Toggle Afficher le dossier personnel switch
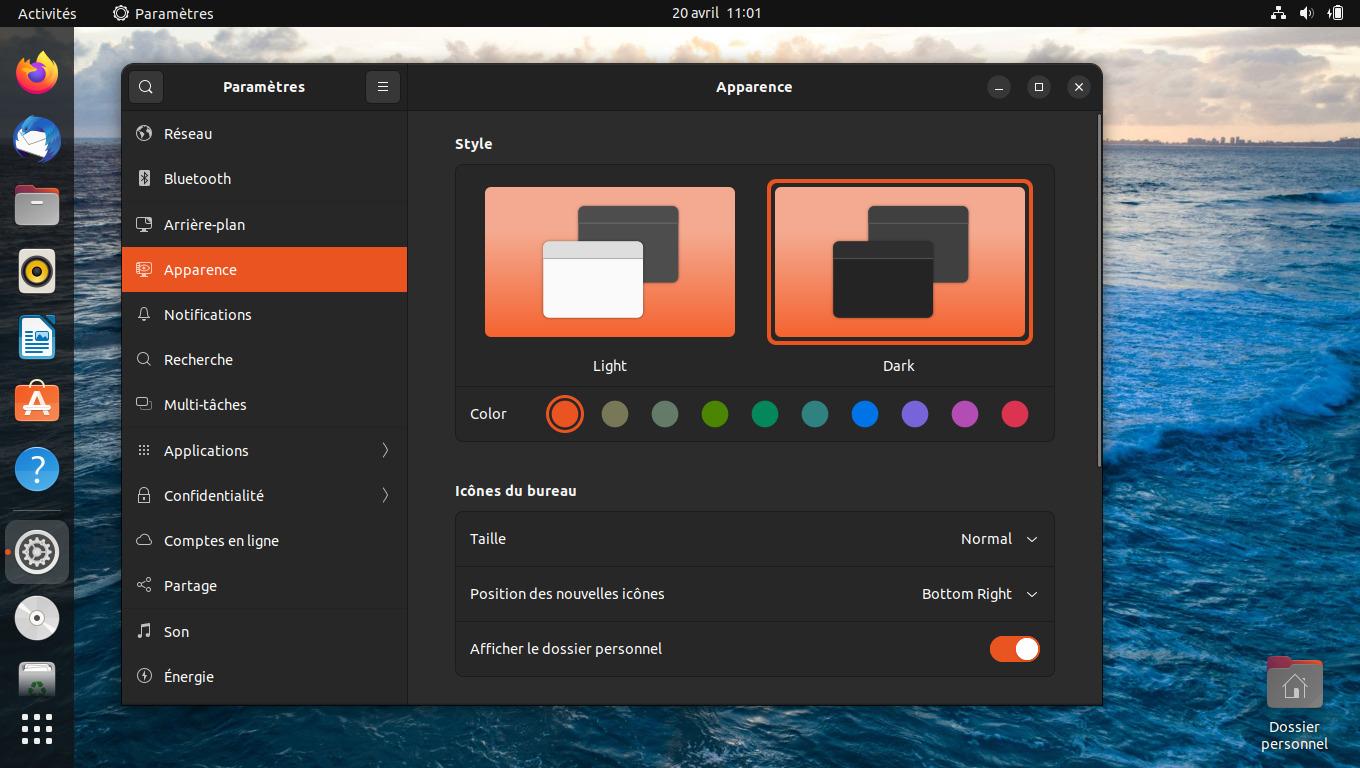The width and height of the screenshot is (1360, 768). [1015, 649]
